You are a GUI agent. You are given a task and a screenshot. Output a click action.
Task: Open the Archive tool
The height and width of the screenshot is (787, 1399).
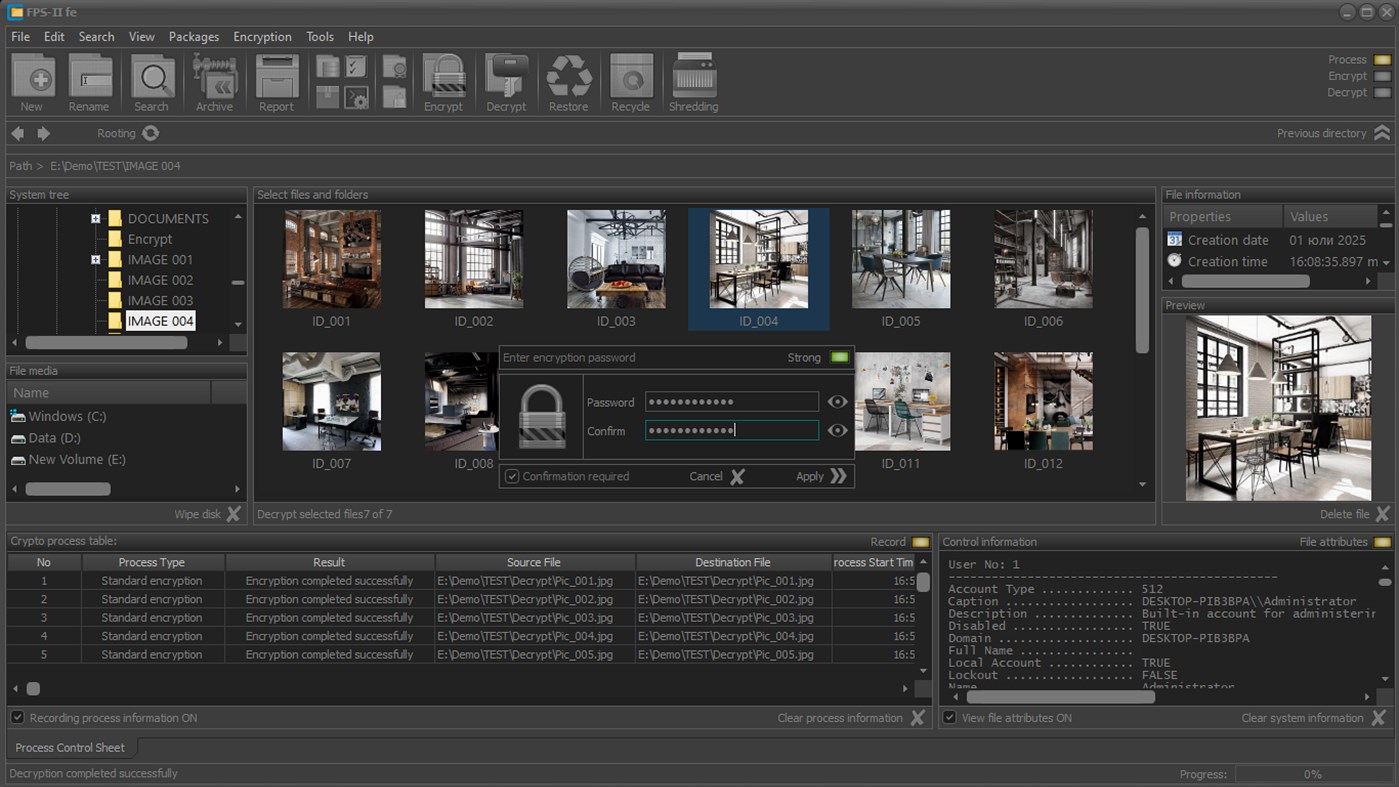pyautogui.click(x=214, y=78)
